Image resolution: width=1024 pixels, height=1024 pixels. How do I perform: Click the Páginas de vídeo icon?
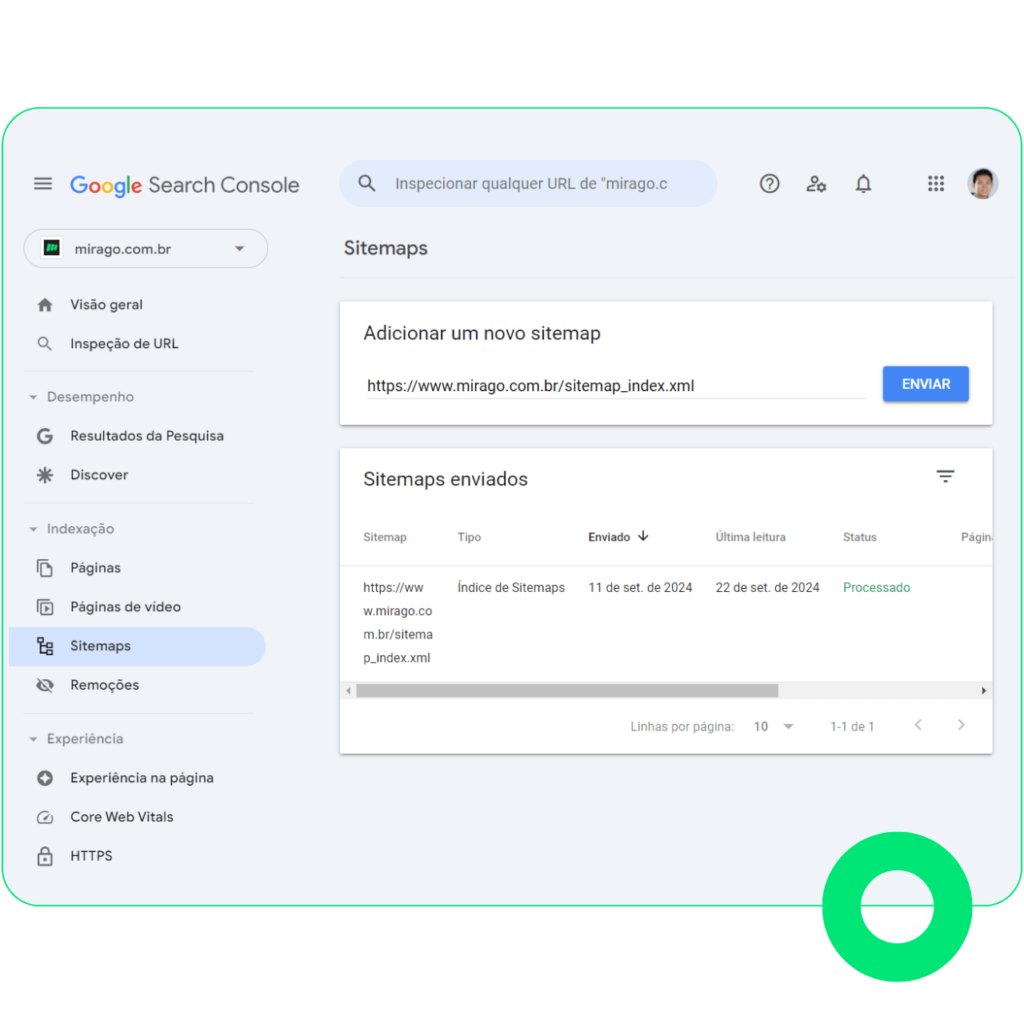pyautogui.click(x=44, y=607)
